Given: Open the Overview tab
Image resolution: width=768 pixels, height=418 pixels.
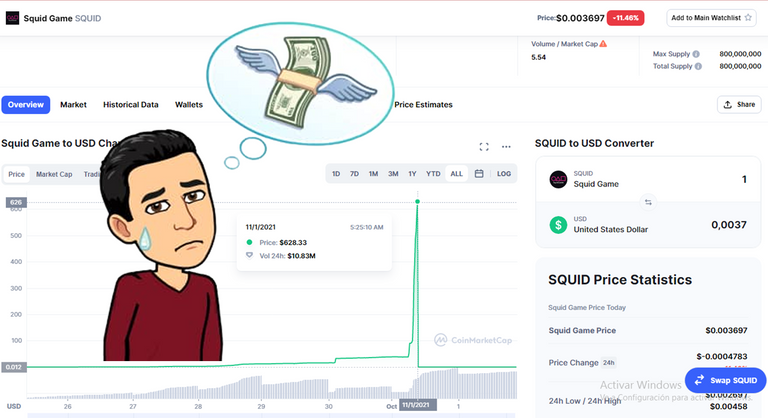Looking at the screenshot, I should [x=25, y=104].
